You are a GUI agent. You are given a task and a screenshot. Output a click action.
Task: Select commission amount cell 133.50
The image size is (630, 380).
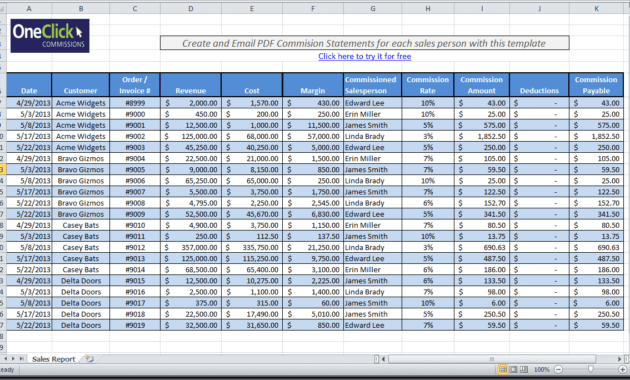point(482,281)
